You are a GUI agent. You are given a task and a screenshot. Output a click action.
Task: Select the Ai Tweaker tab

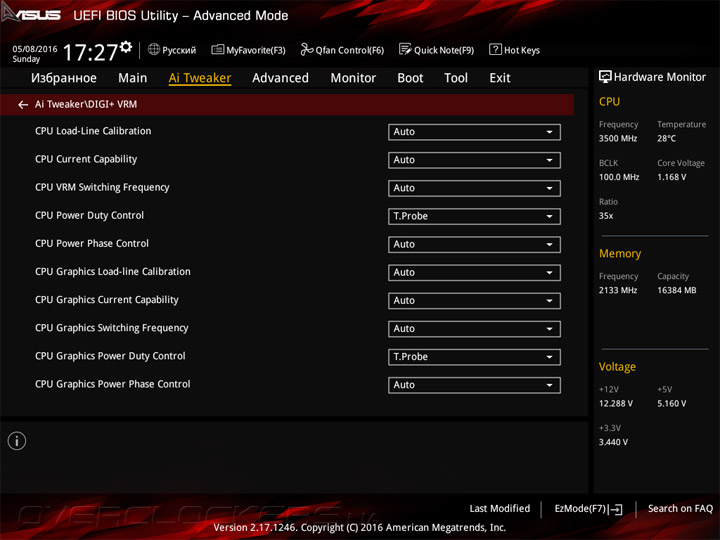tap(200, 78)
